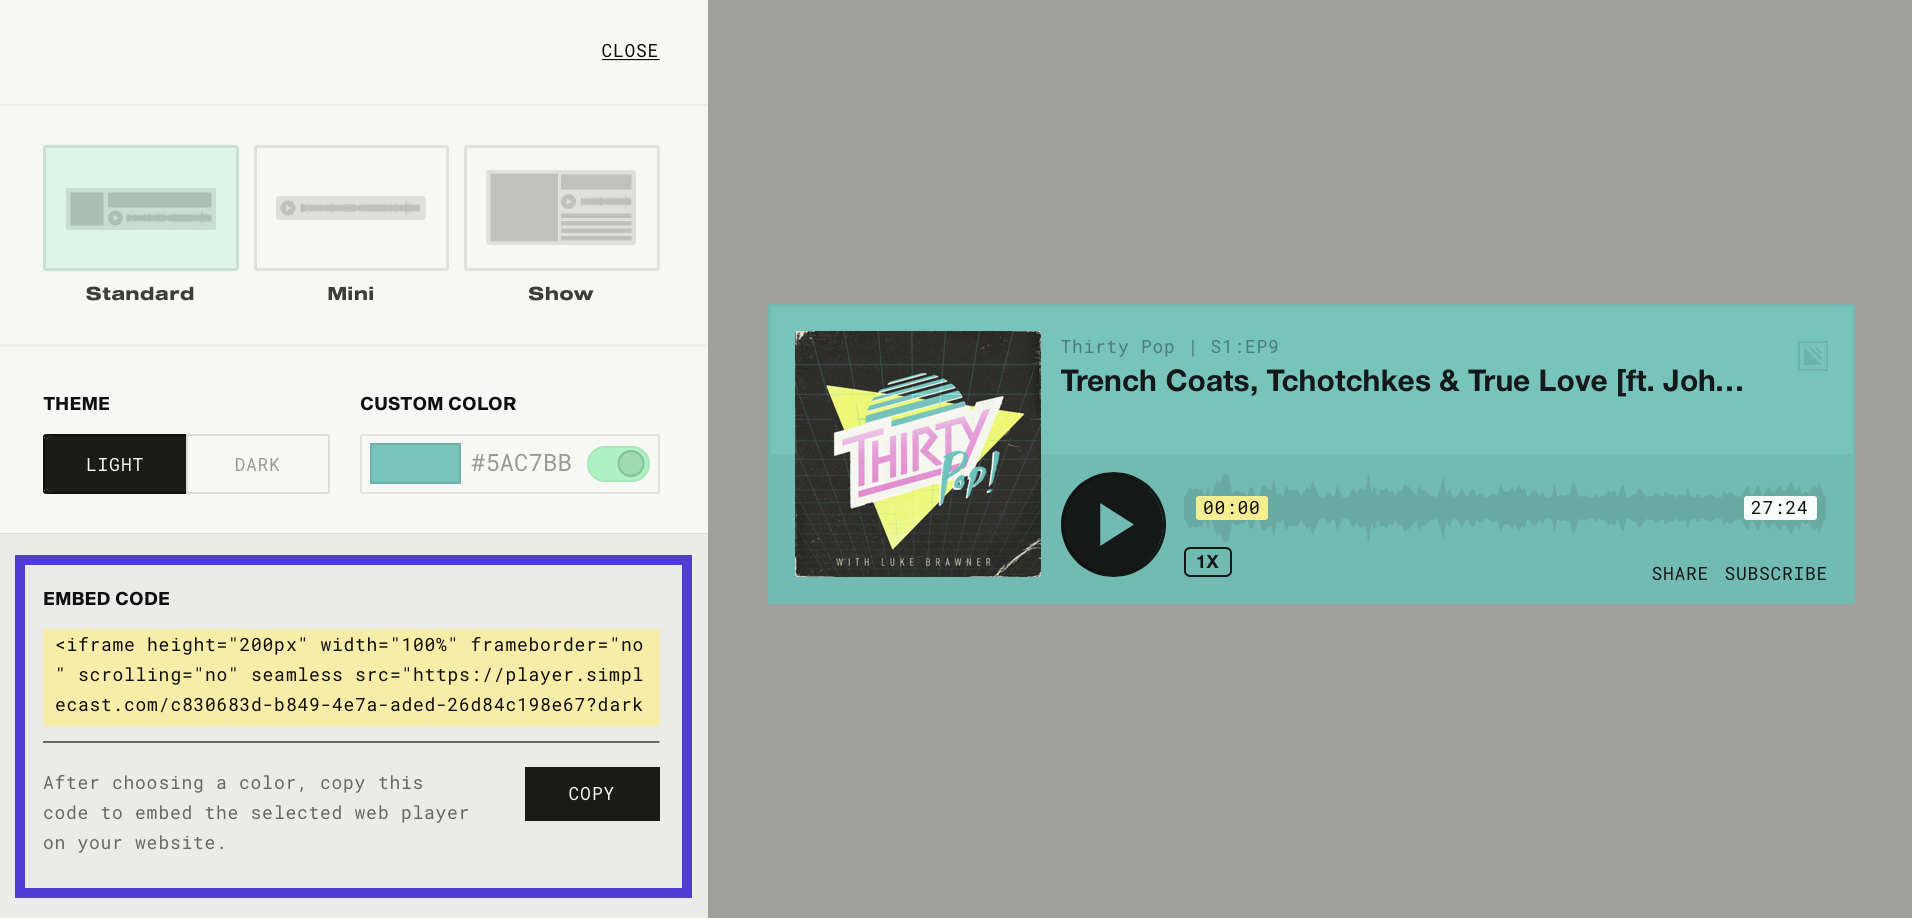Copy the embed code with COPY button
This screenshot has width=1912, height=918.
(x=592, y=794)
